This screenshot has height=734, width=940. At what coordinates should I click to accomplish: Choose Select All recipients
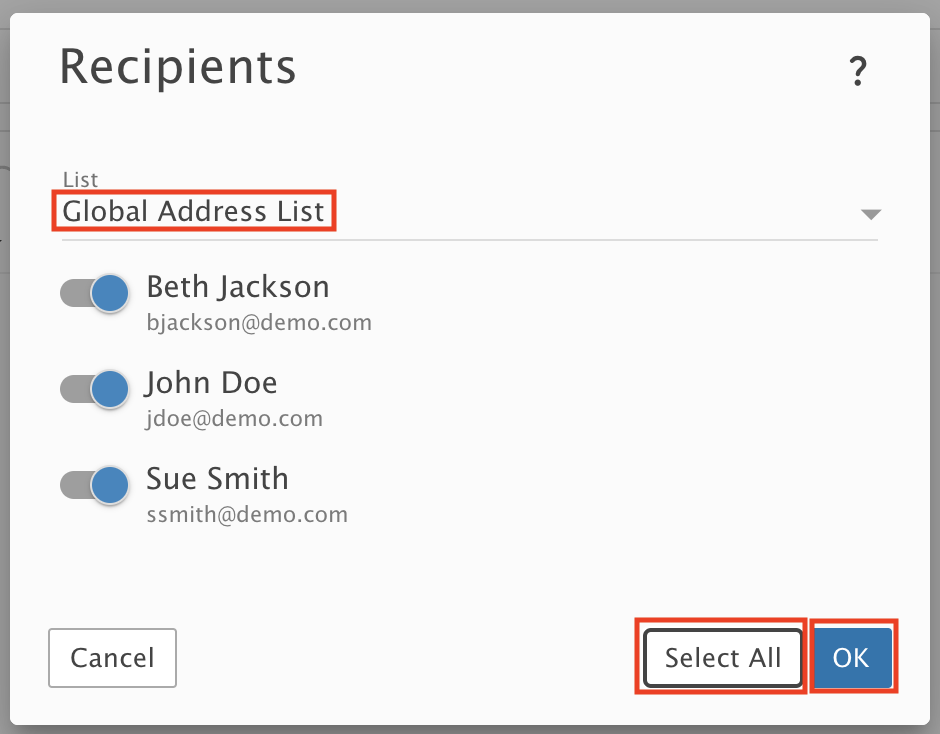[722, 658]
